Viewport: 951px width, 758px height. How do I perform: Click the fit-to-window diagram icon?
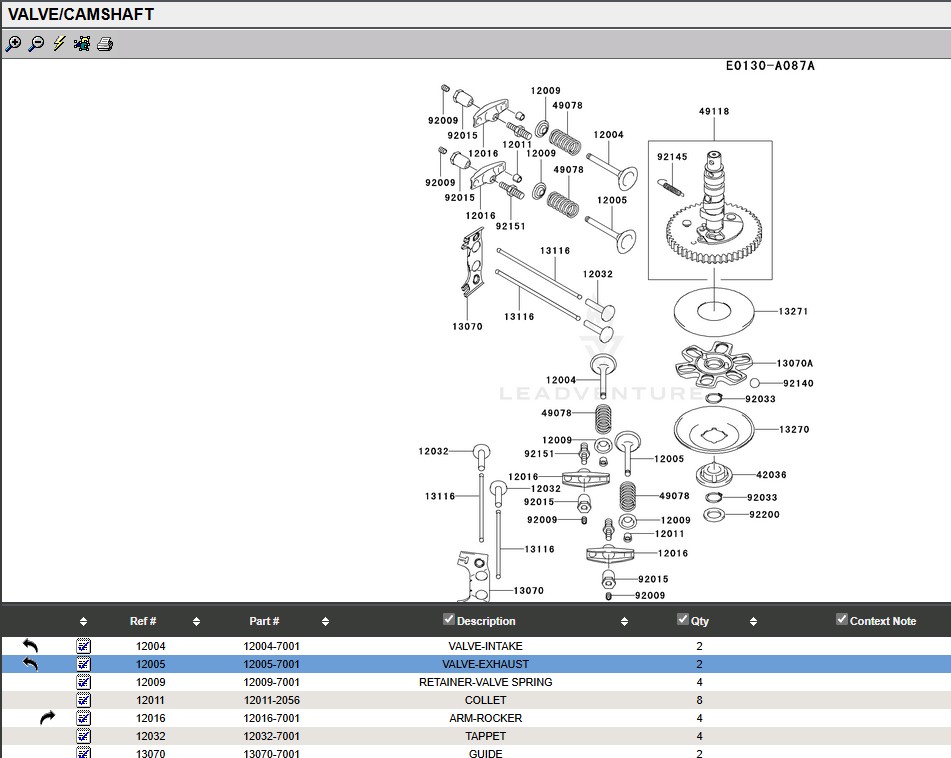tap(82, 44)
